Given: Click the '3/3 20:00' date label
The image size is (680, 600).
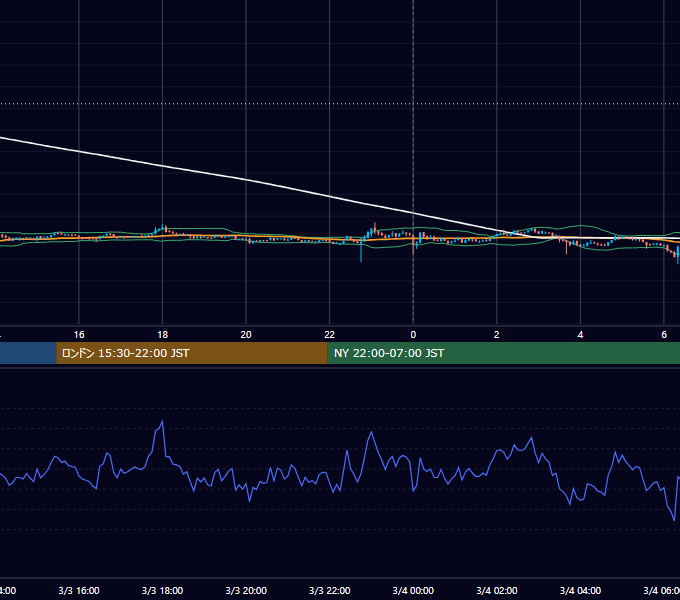Looking at the screenshot, I should 246,590.
